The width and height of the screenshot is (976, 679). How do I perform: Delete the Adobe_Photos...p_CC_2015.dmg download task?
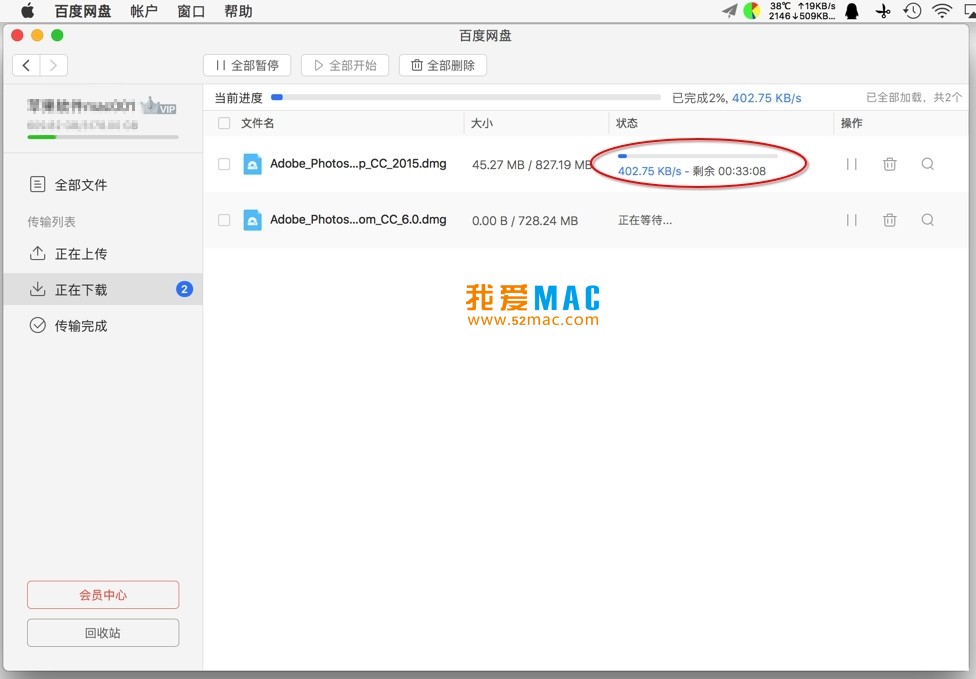point(890,164)
